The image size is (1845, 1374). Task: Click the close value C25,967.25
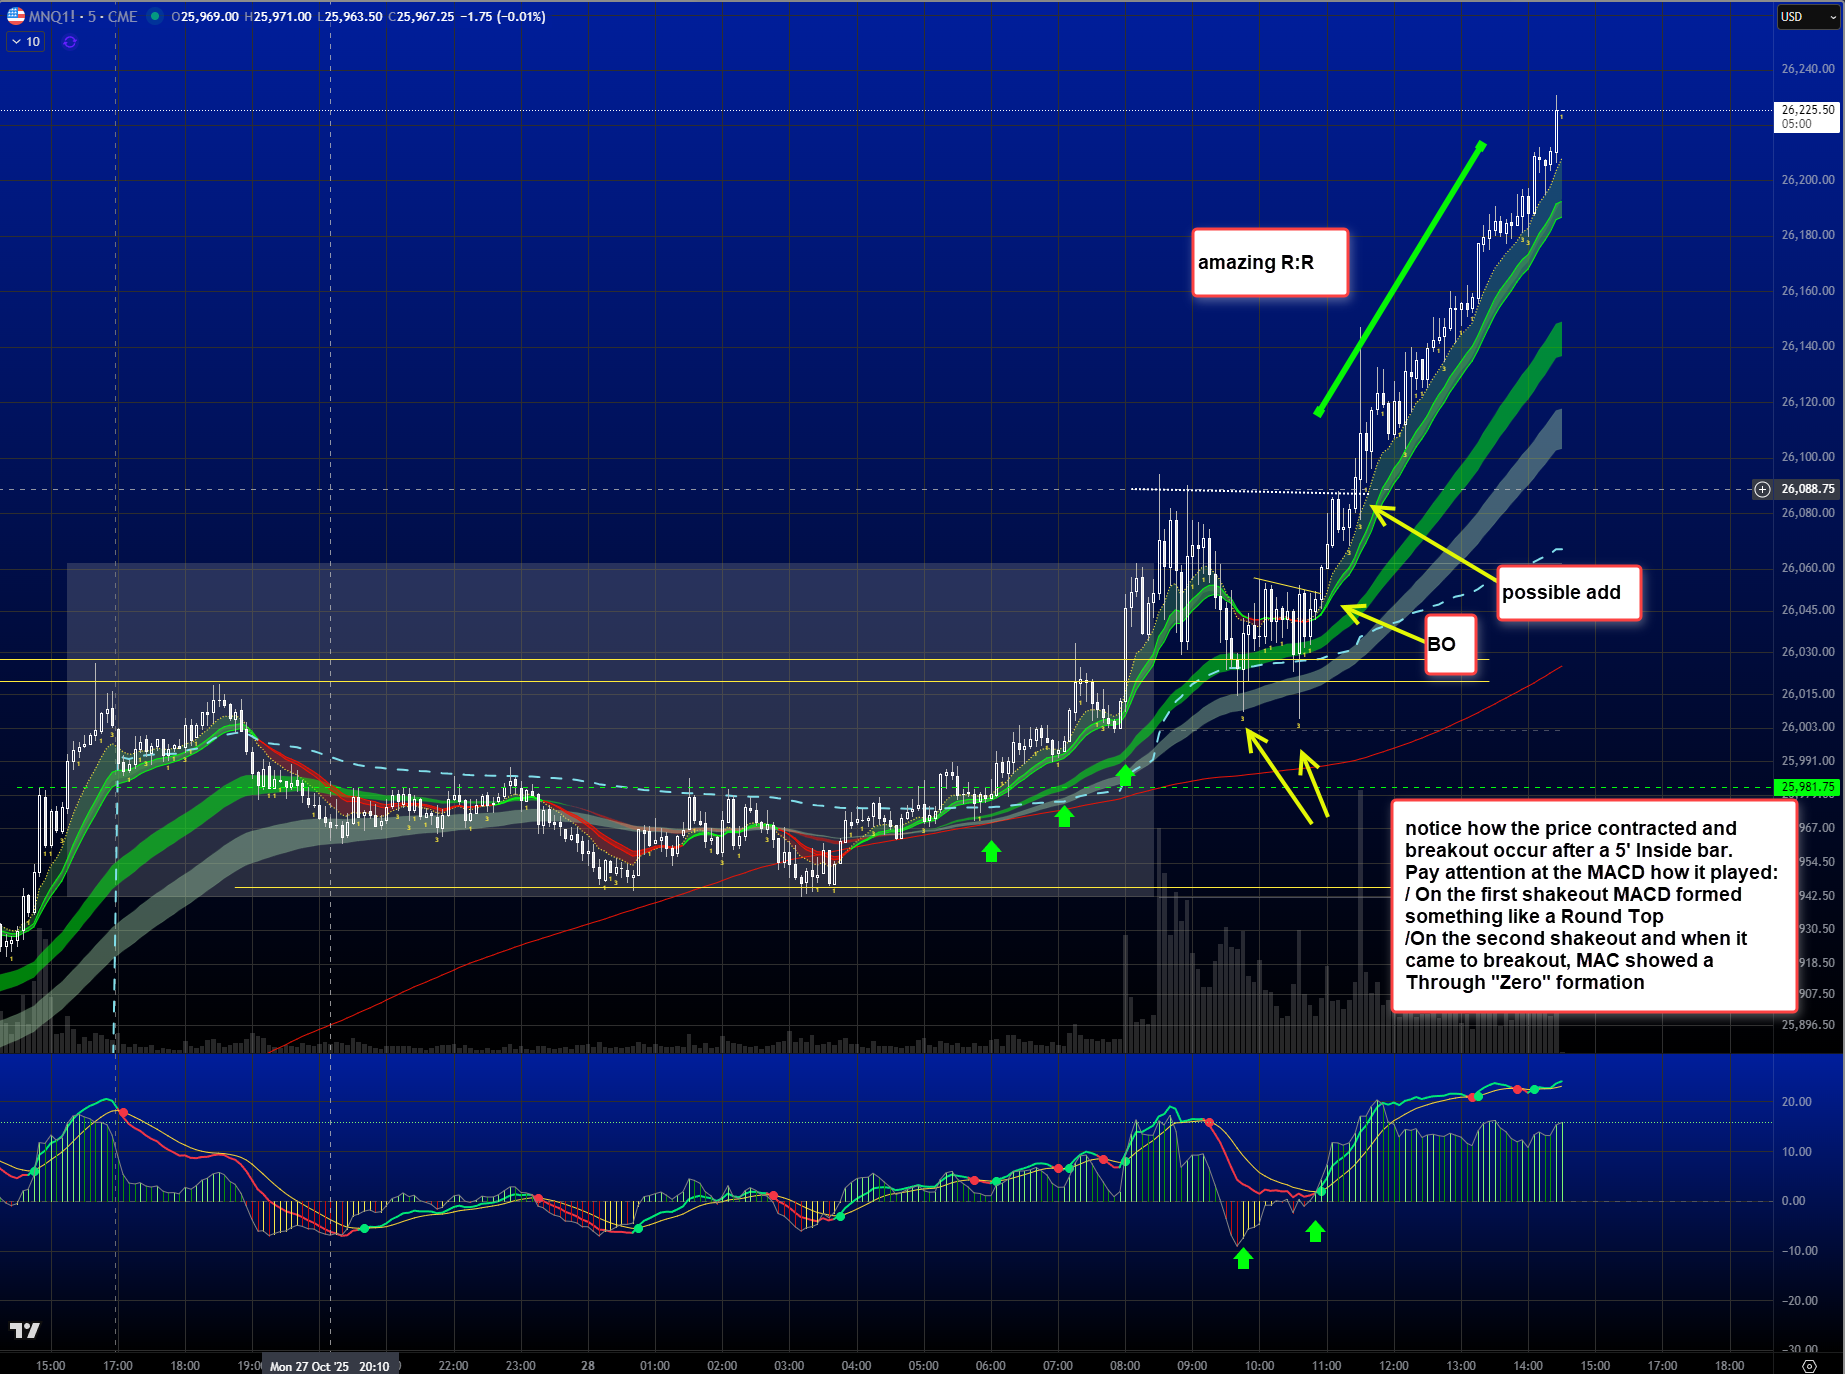click(x=421, y=16)
